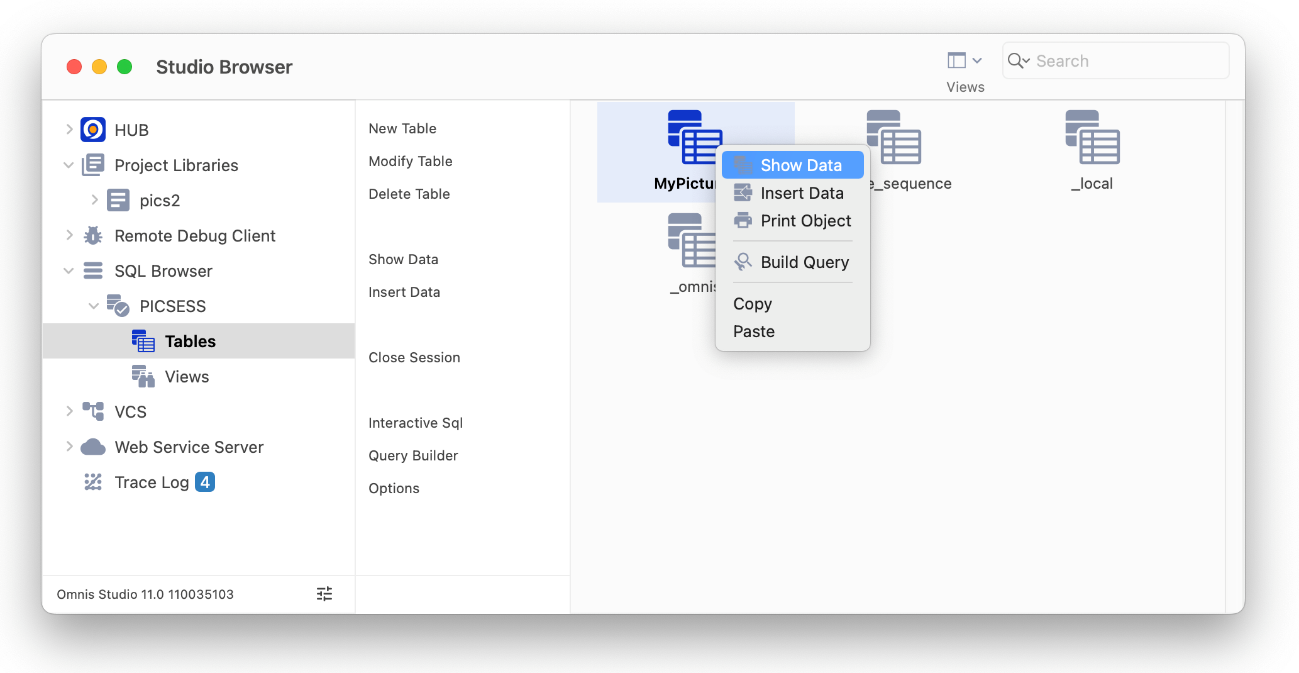
Task: Click the PICSESS session icon
Action: [118, 306]
